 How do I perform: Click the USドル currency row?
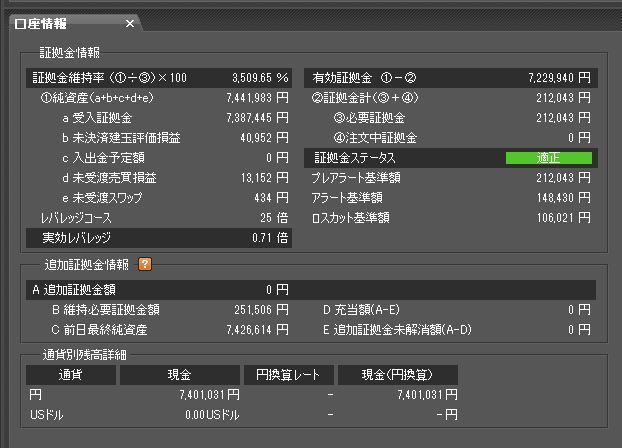pyautogui.click(x=240, y=414)
